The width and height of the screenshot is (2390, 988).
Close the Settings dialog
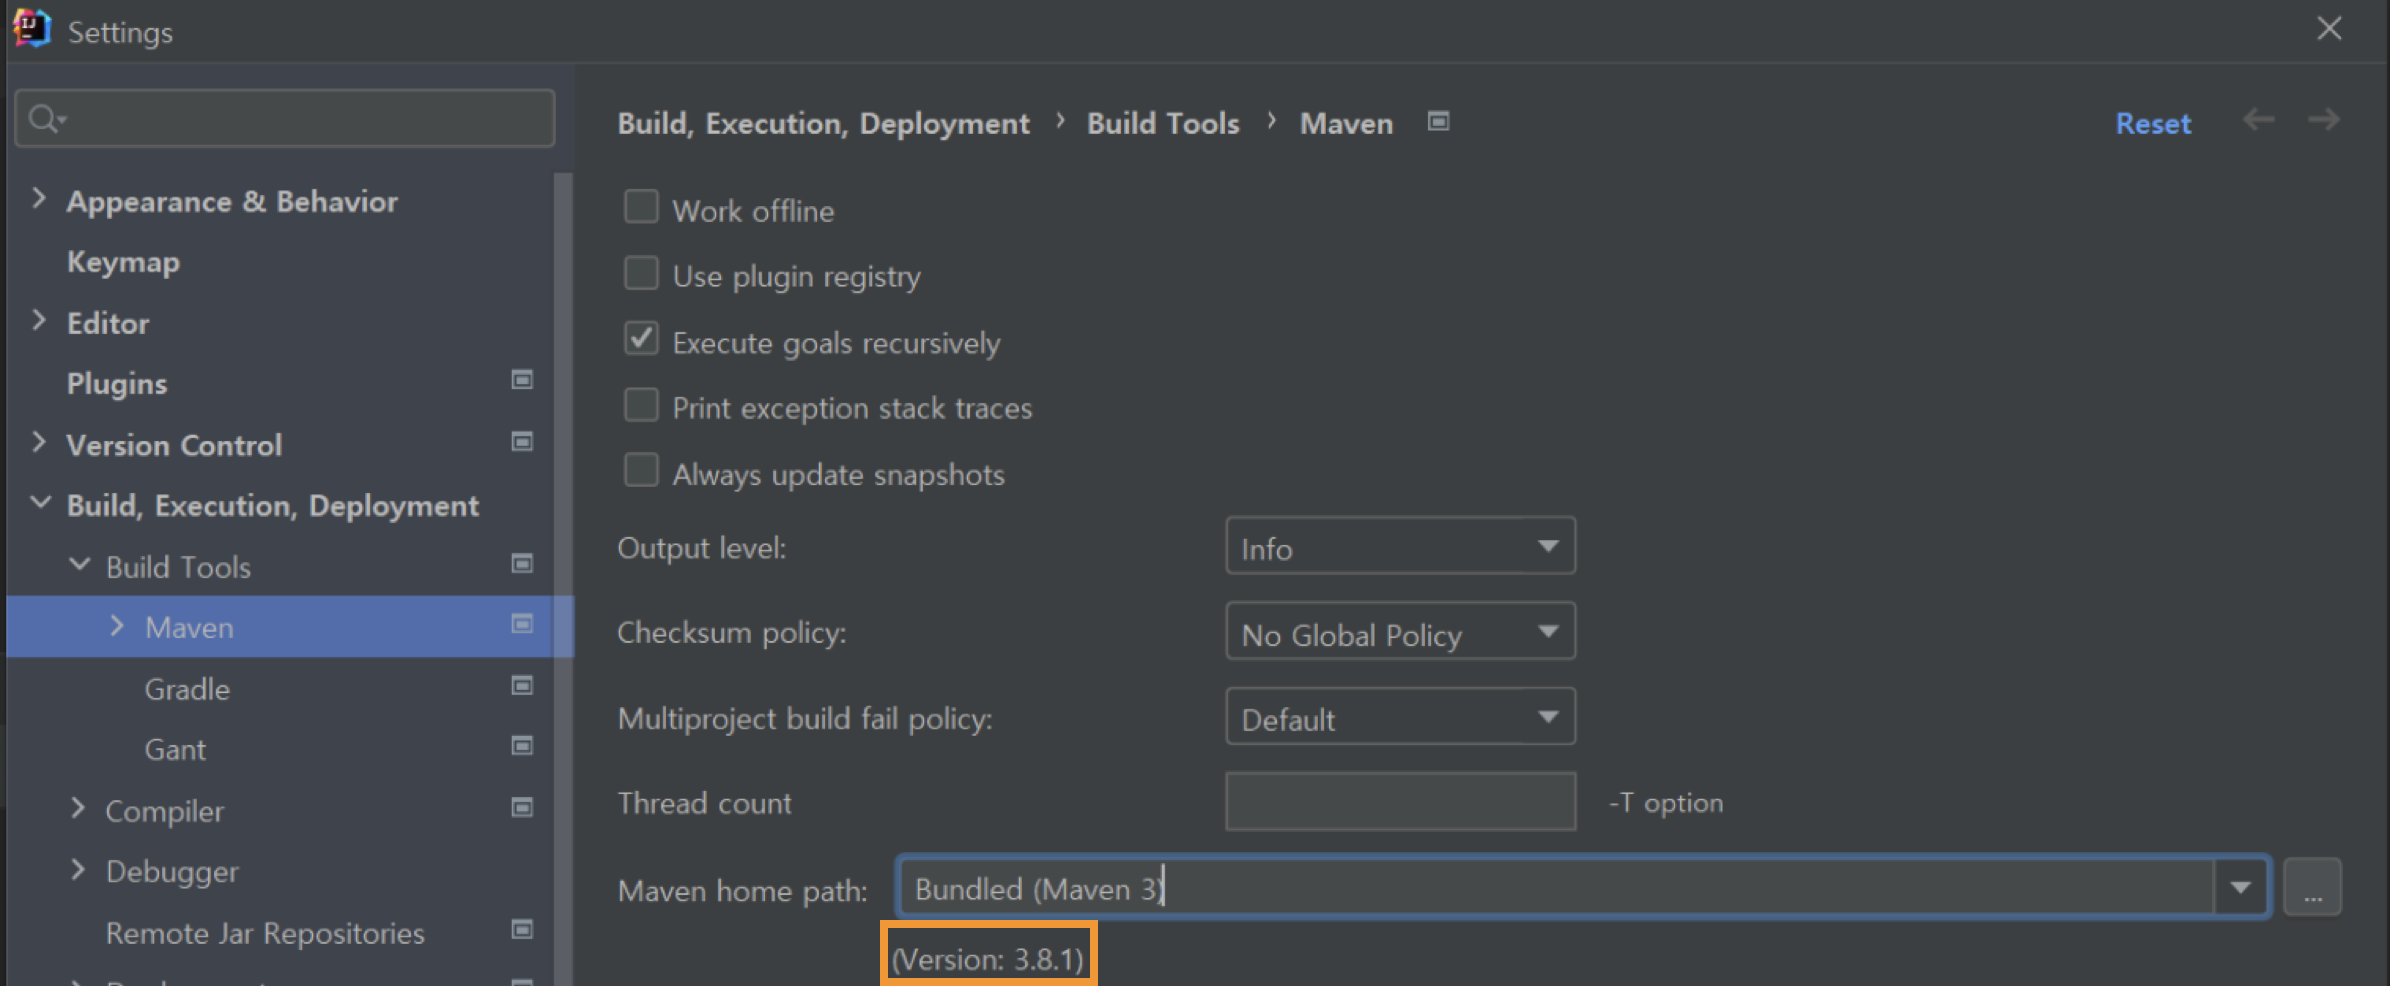click(2329, 29)
